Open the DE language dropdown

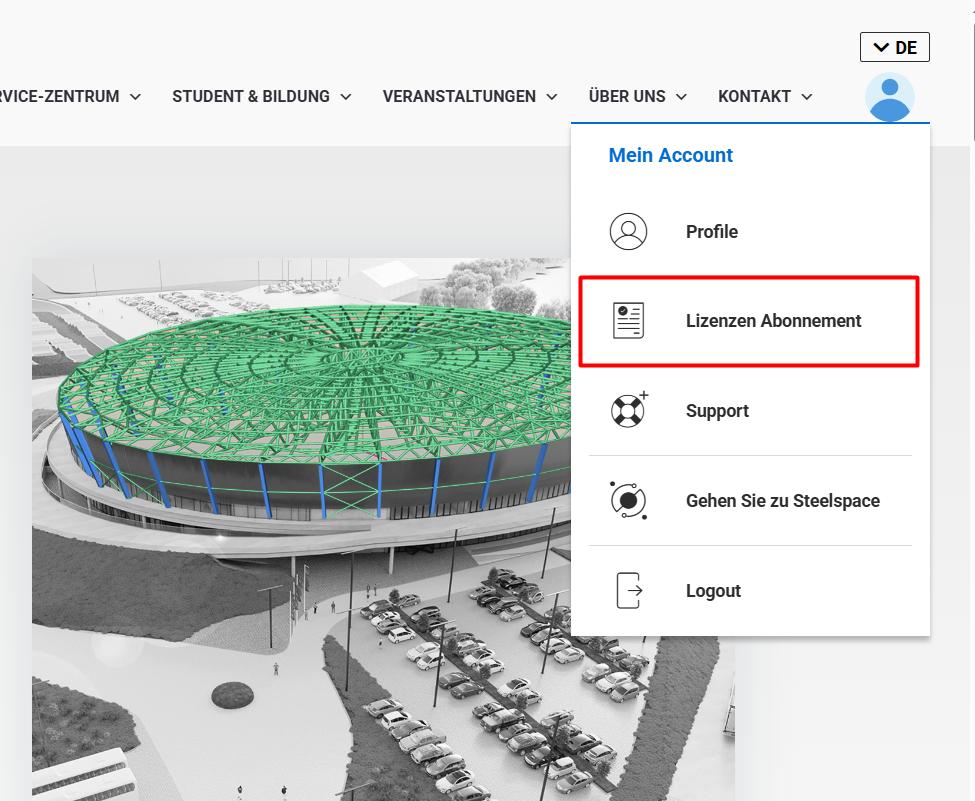click(x=895, y=47)
